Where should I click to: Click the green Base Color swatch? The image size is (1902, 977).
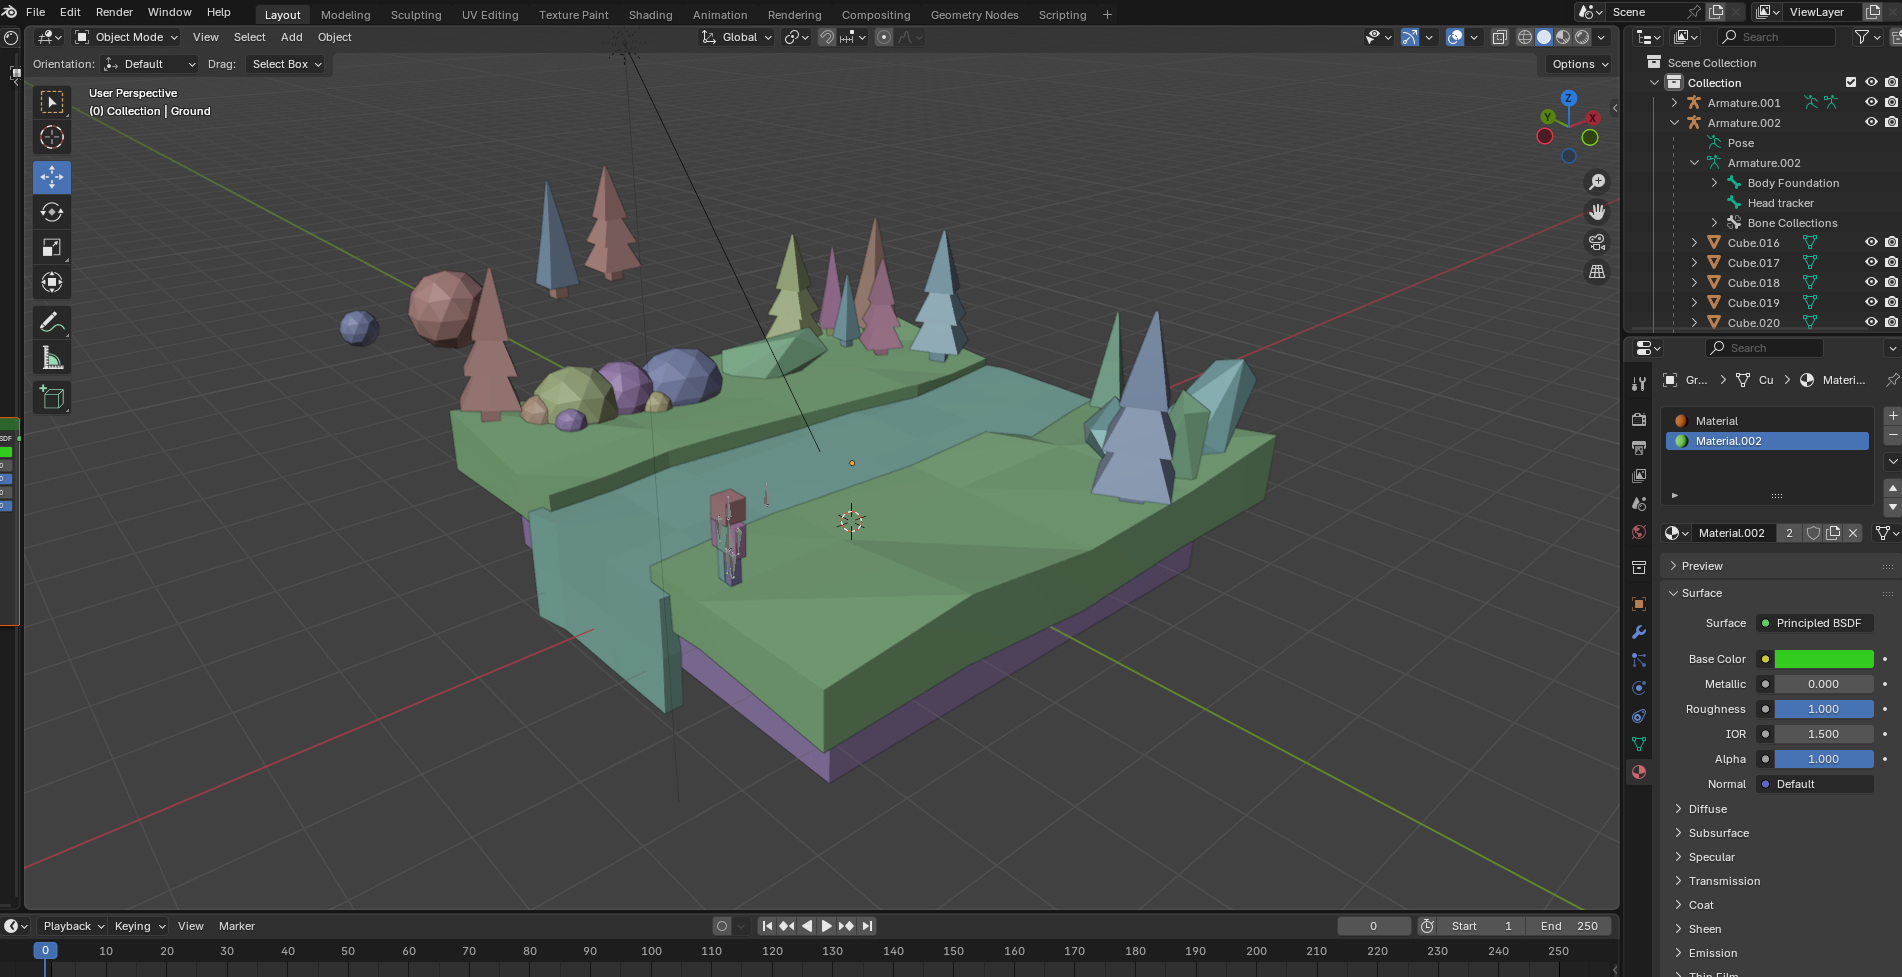[1823, 659]
